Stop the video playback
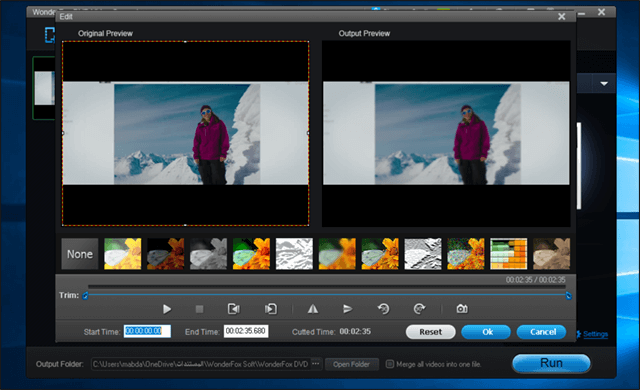 (x=199, y=309)
